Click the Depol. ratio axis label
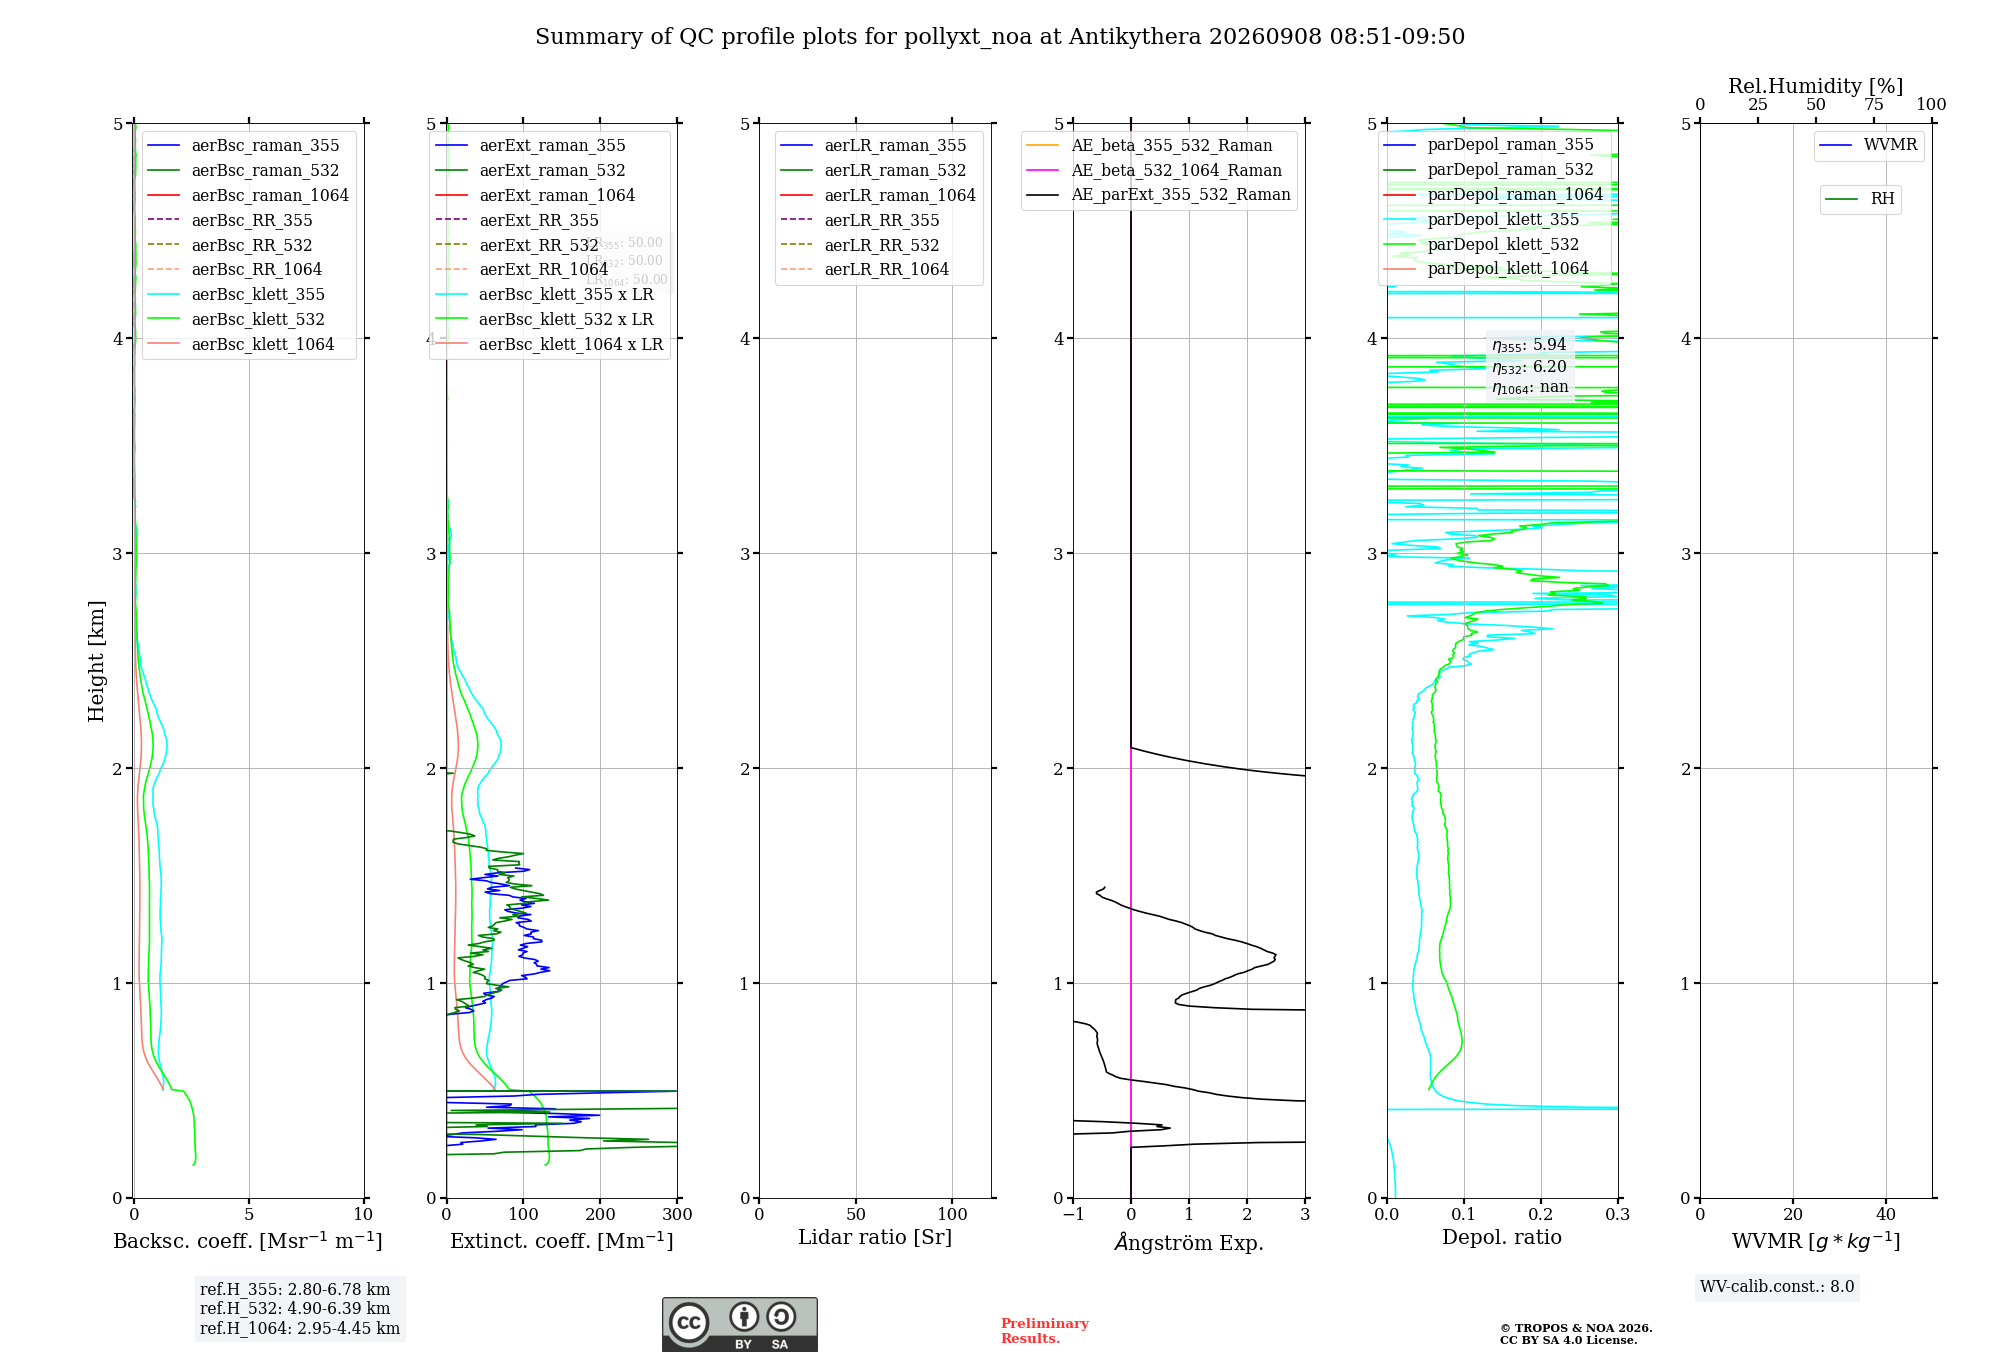The image size is (2000, 1360). [1502, 1238]
